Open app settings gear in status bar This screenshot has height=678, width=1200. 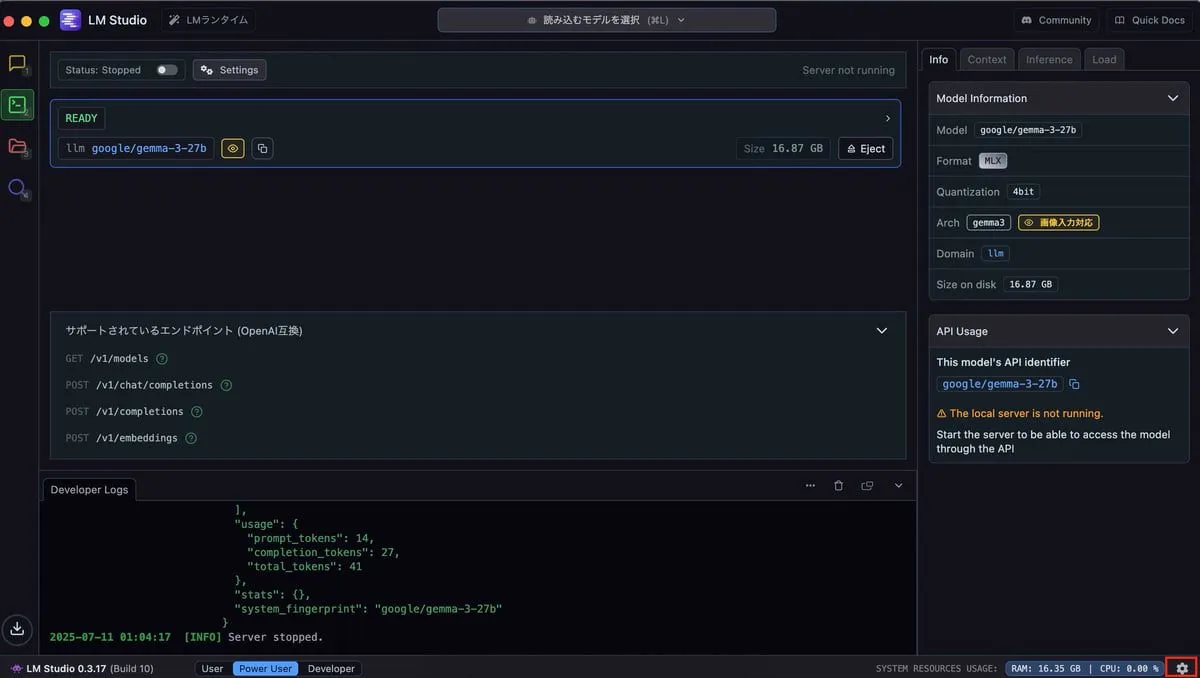click(1182, 668)
